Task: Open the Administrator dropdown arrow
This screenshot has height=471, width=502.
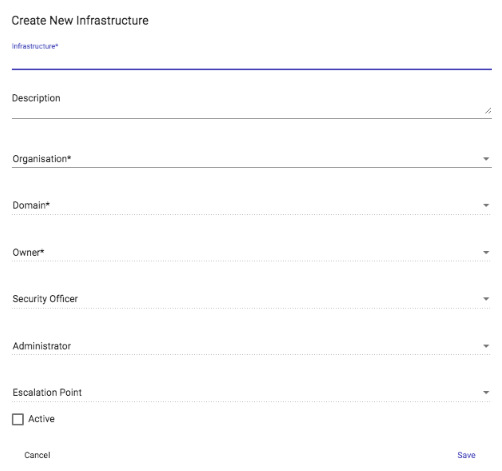Action: [486, 346]
